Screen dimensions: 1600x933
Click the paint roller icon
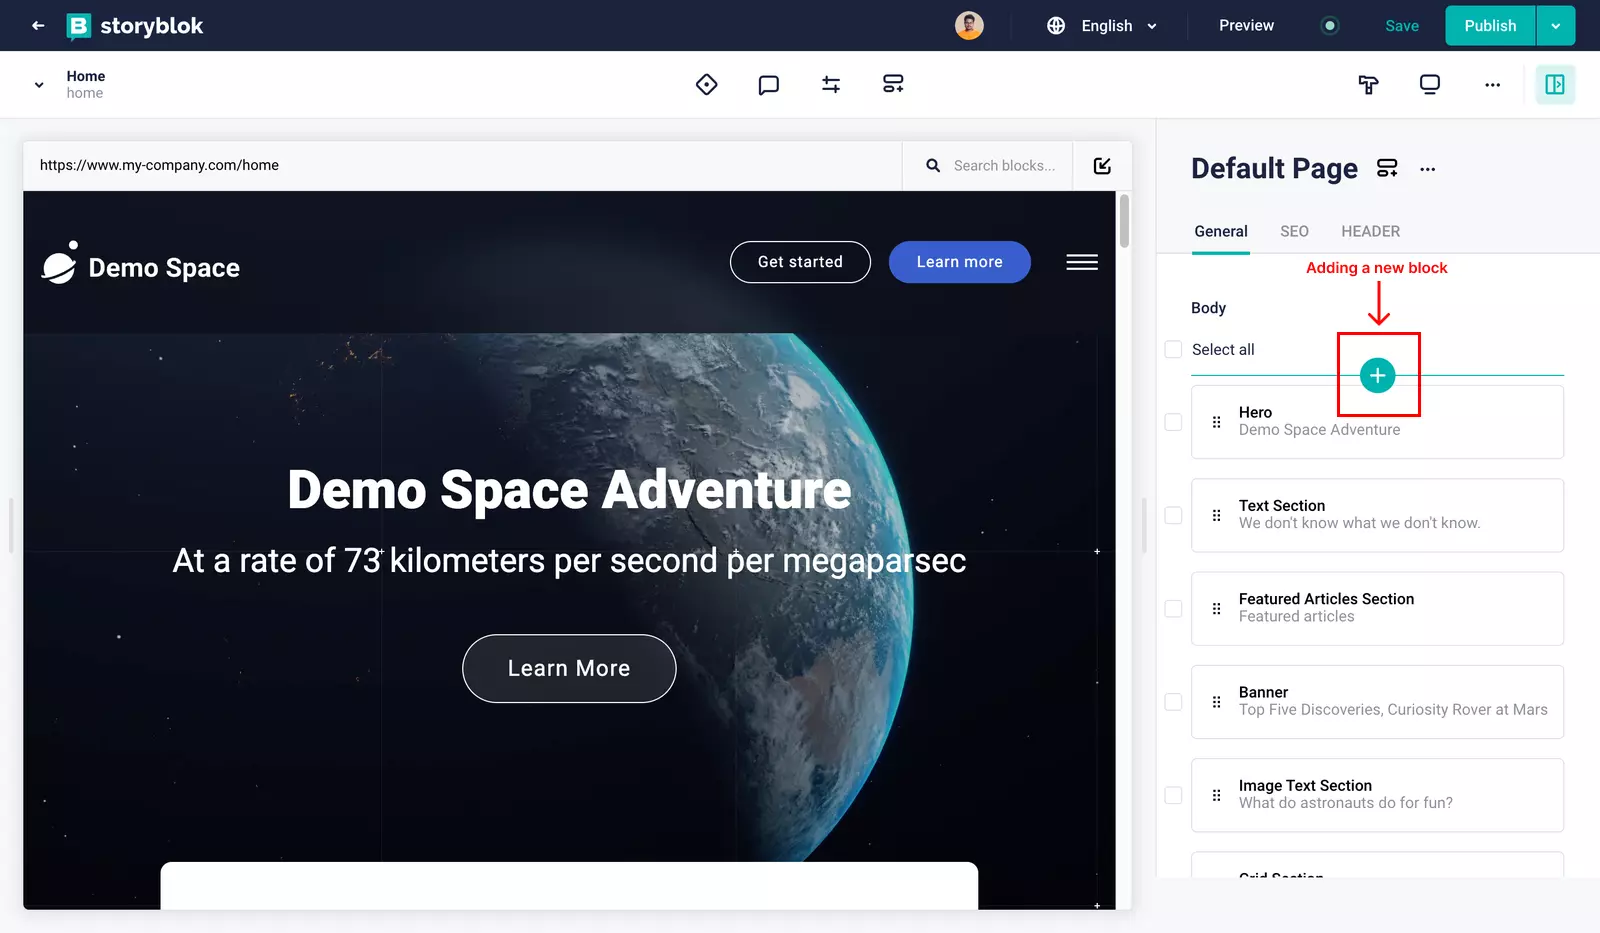coord(1368,85)
